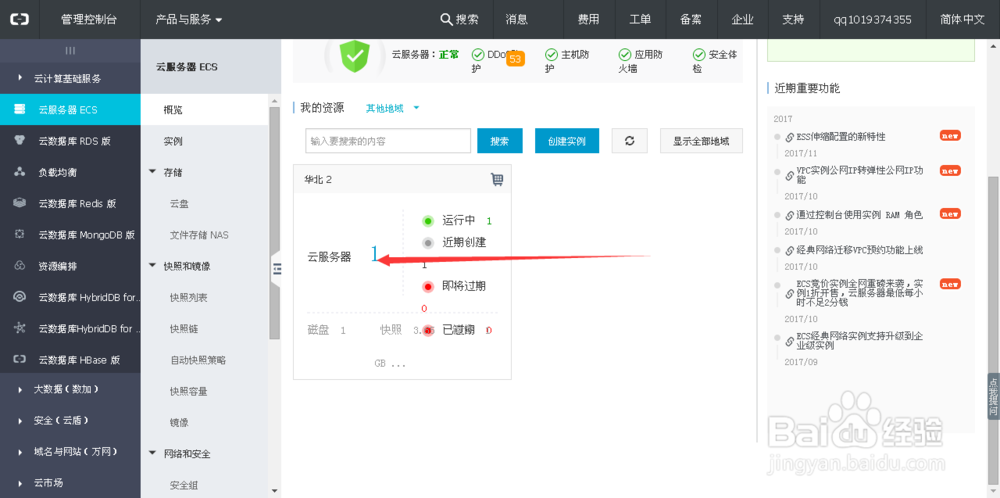The image size is (1000, 498).
Task: Click the second HybridDB for icon
Action: (19, 328)
